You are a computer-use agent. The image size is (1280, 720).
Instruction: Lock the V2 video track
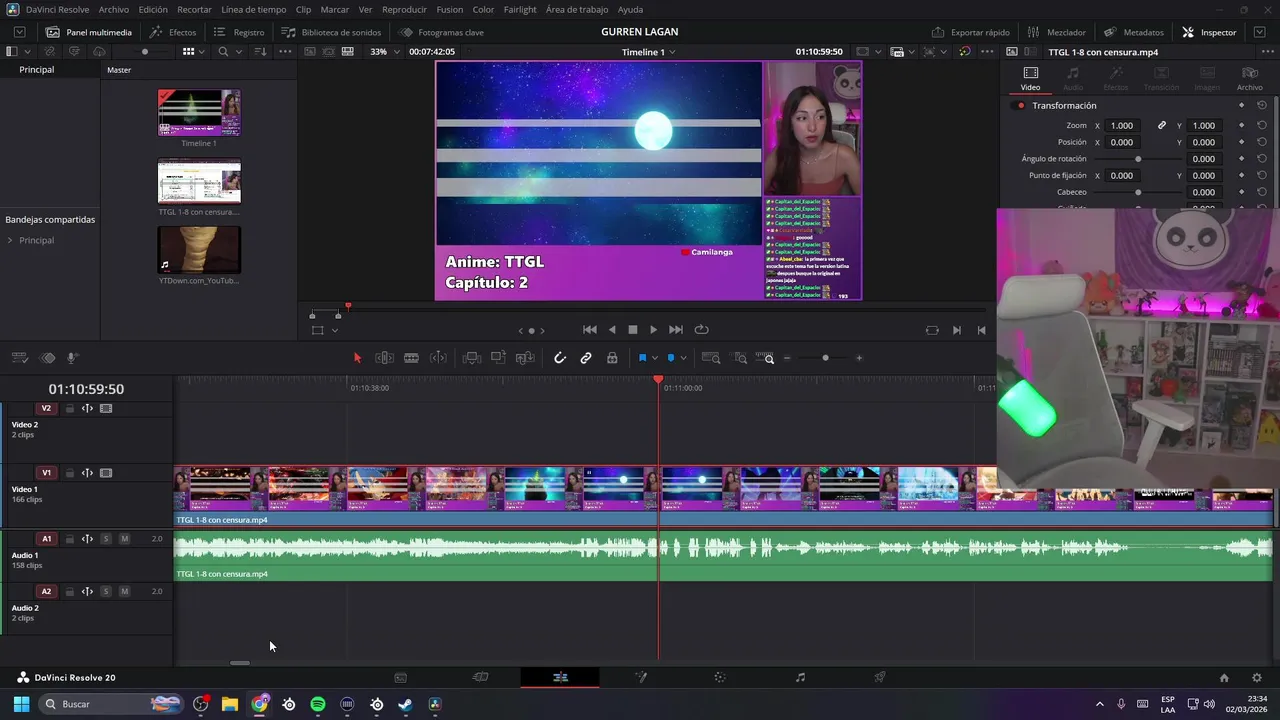pyautogui.click(x=70, y=408)
